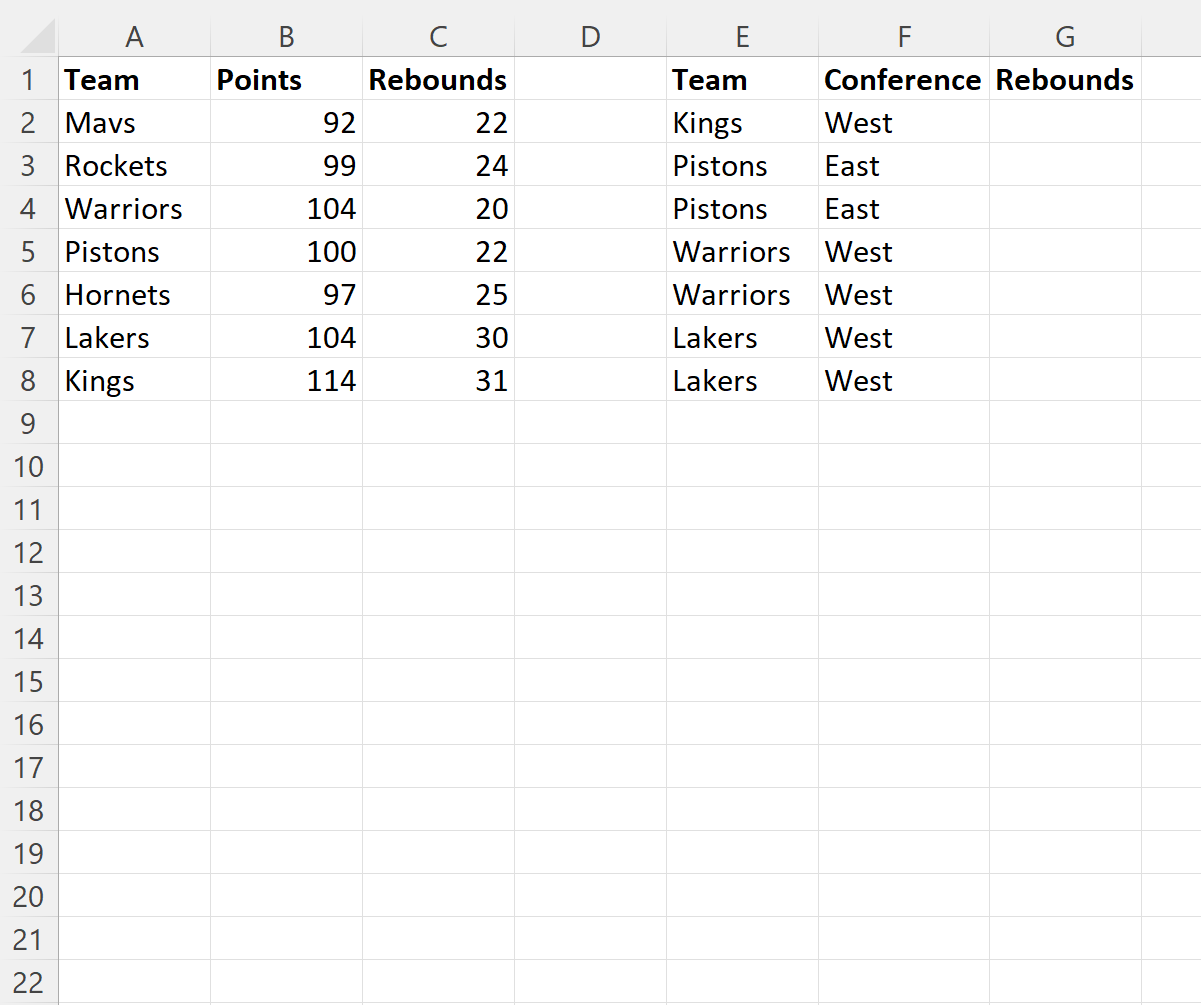This screenshot has width=1201, height=1005.
Task: Click the Hornets cell
Action: [x=134, y=295]
